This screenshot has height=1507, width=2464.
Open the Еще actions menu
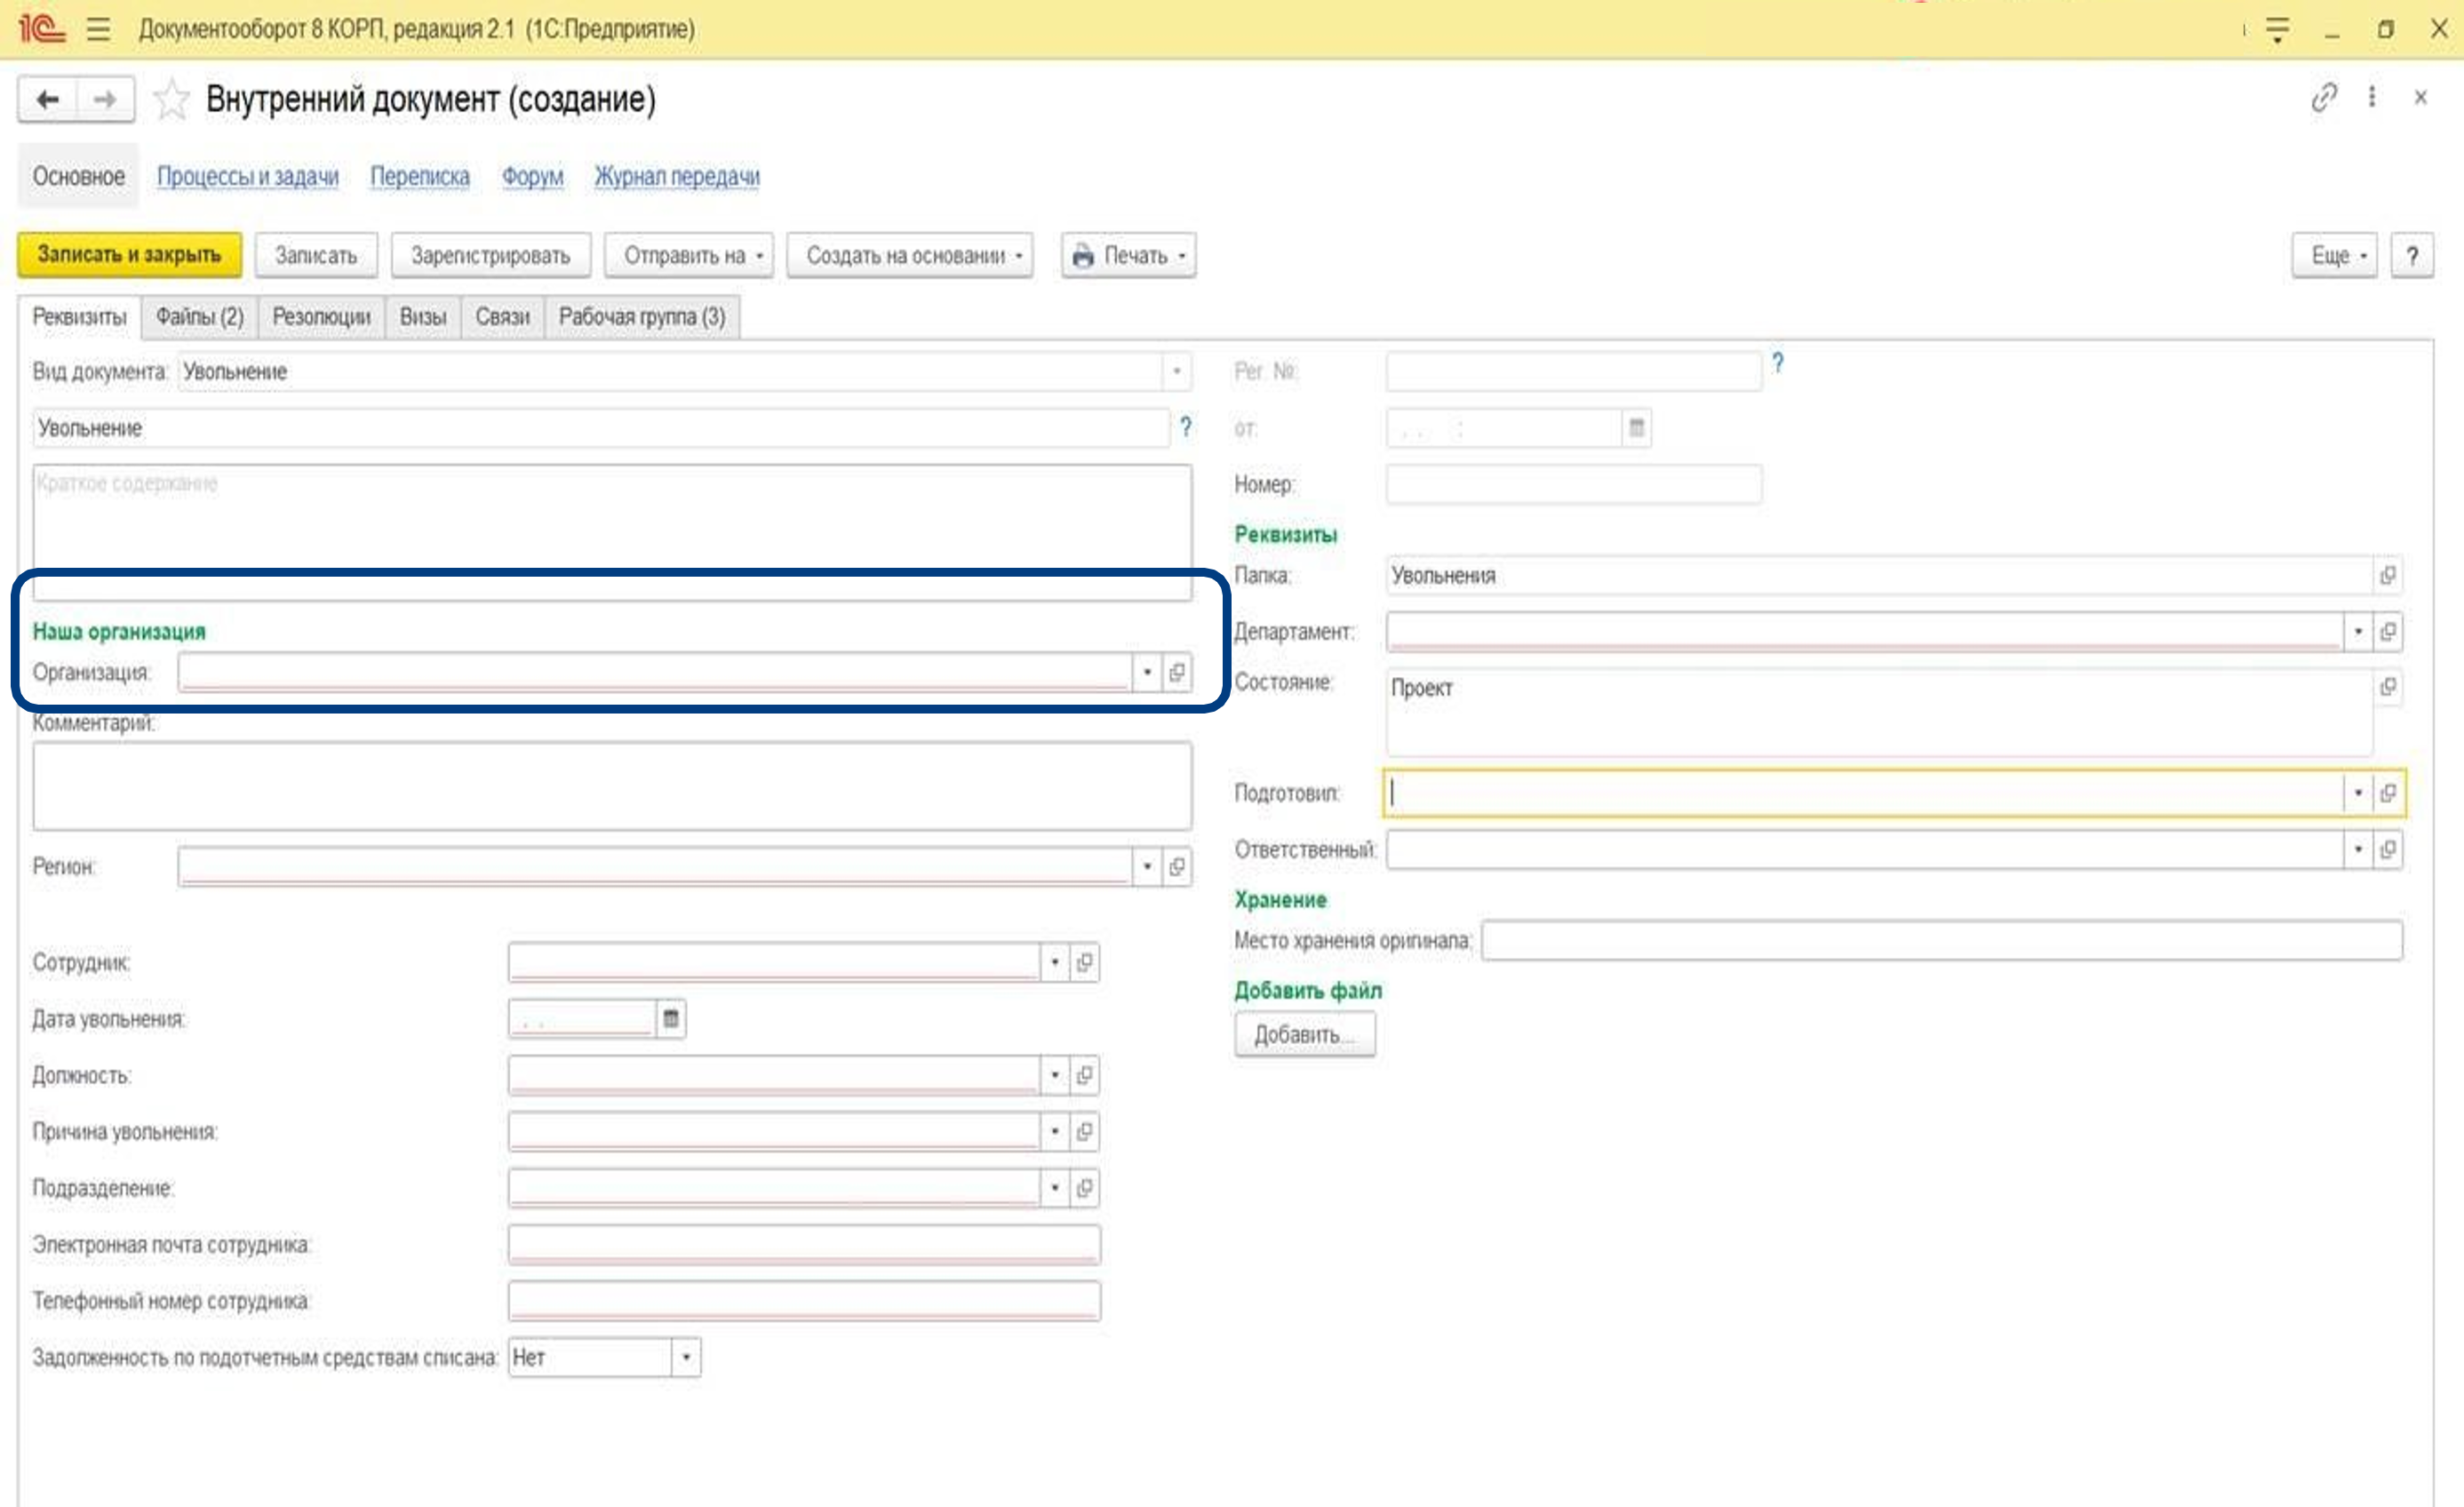click(2334, 255)
